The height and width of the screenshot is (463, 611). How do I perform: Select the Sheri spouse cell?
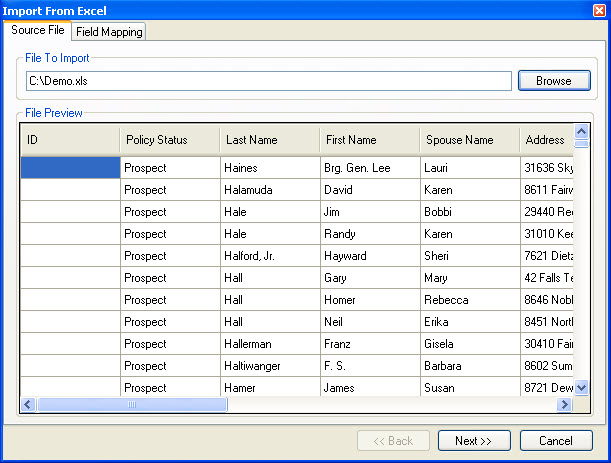[x=470, y=256]
